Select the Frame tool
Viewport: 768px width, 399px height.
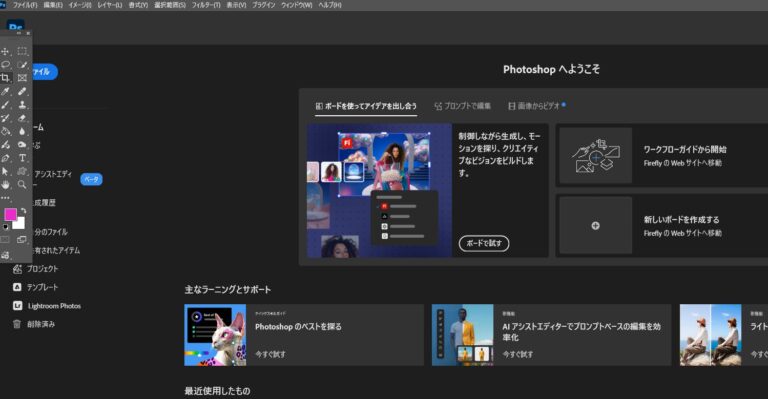click(x=22, y=77)
